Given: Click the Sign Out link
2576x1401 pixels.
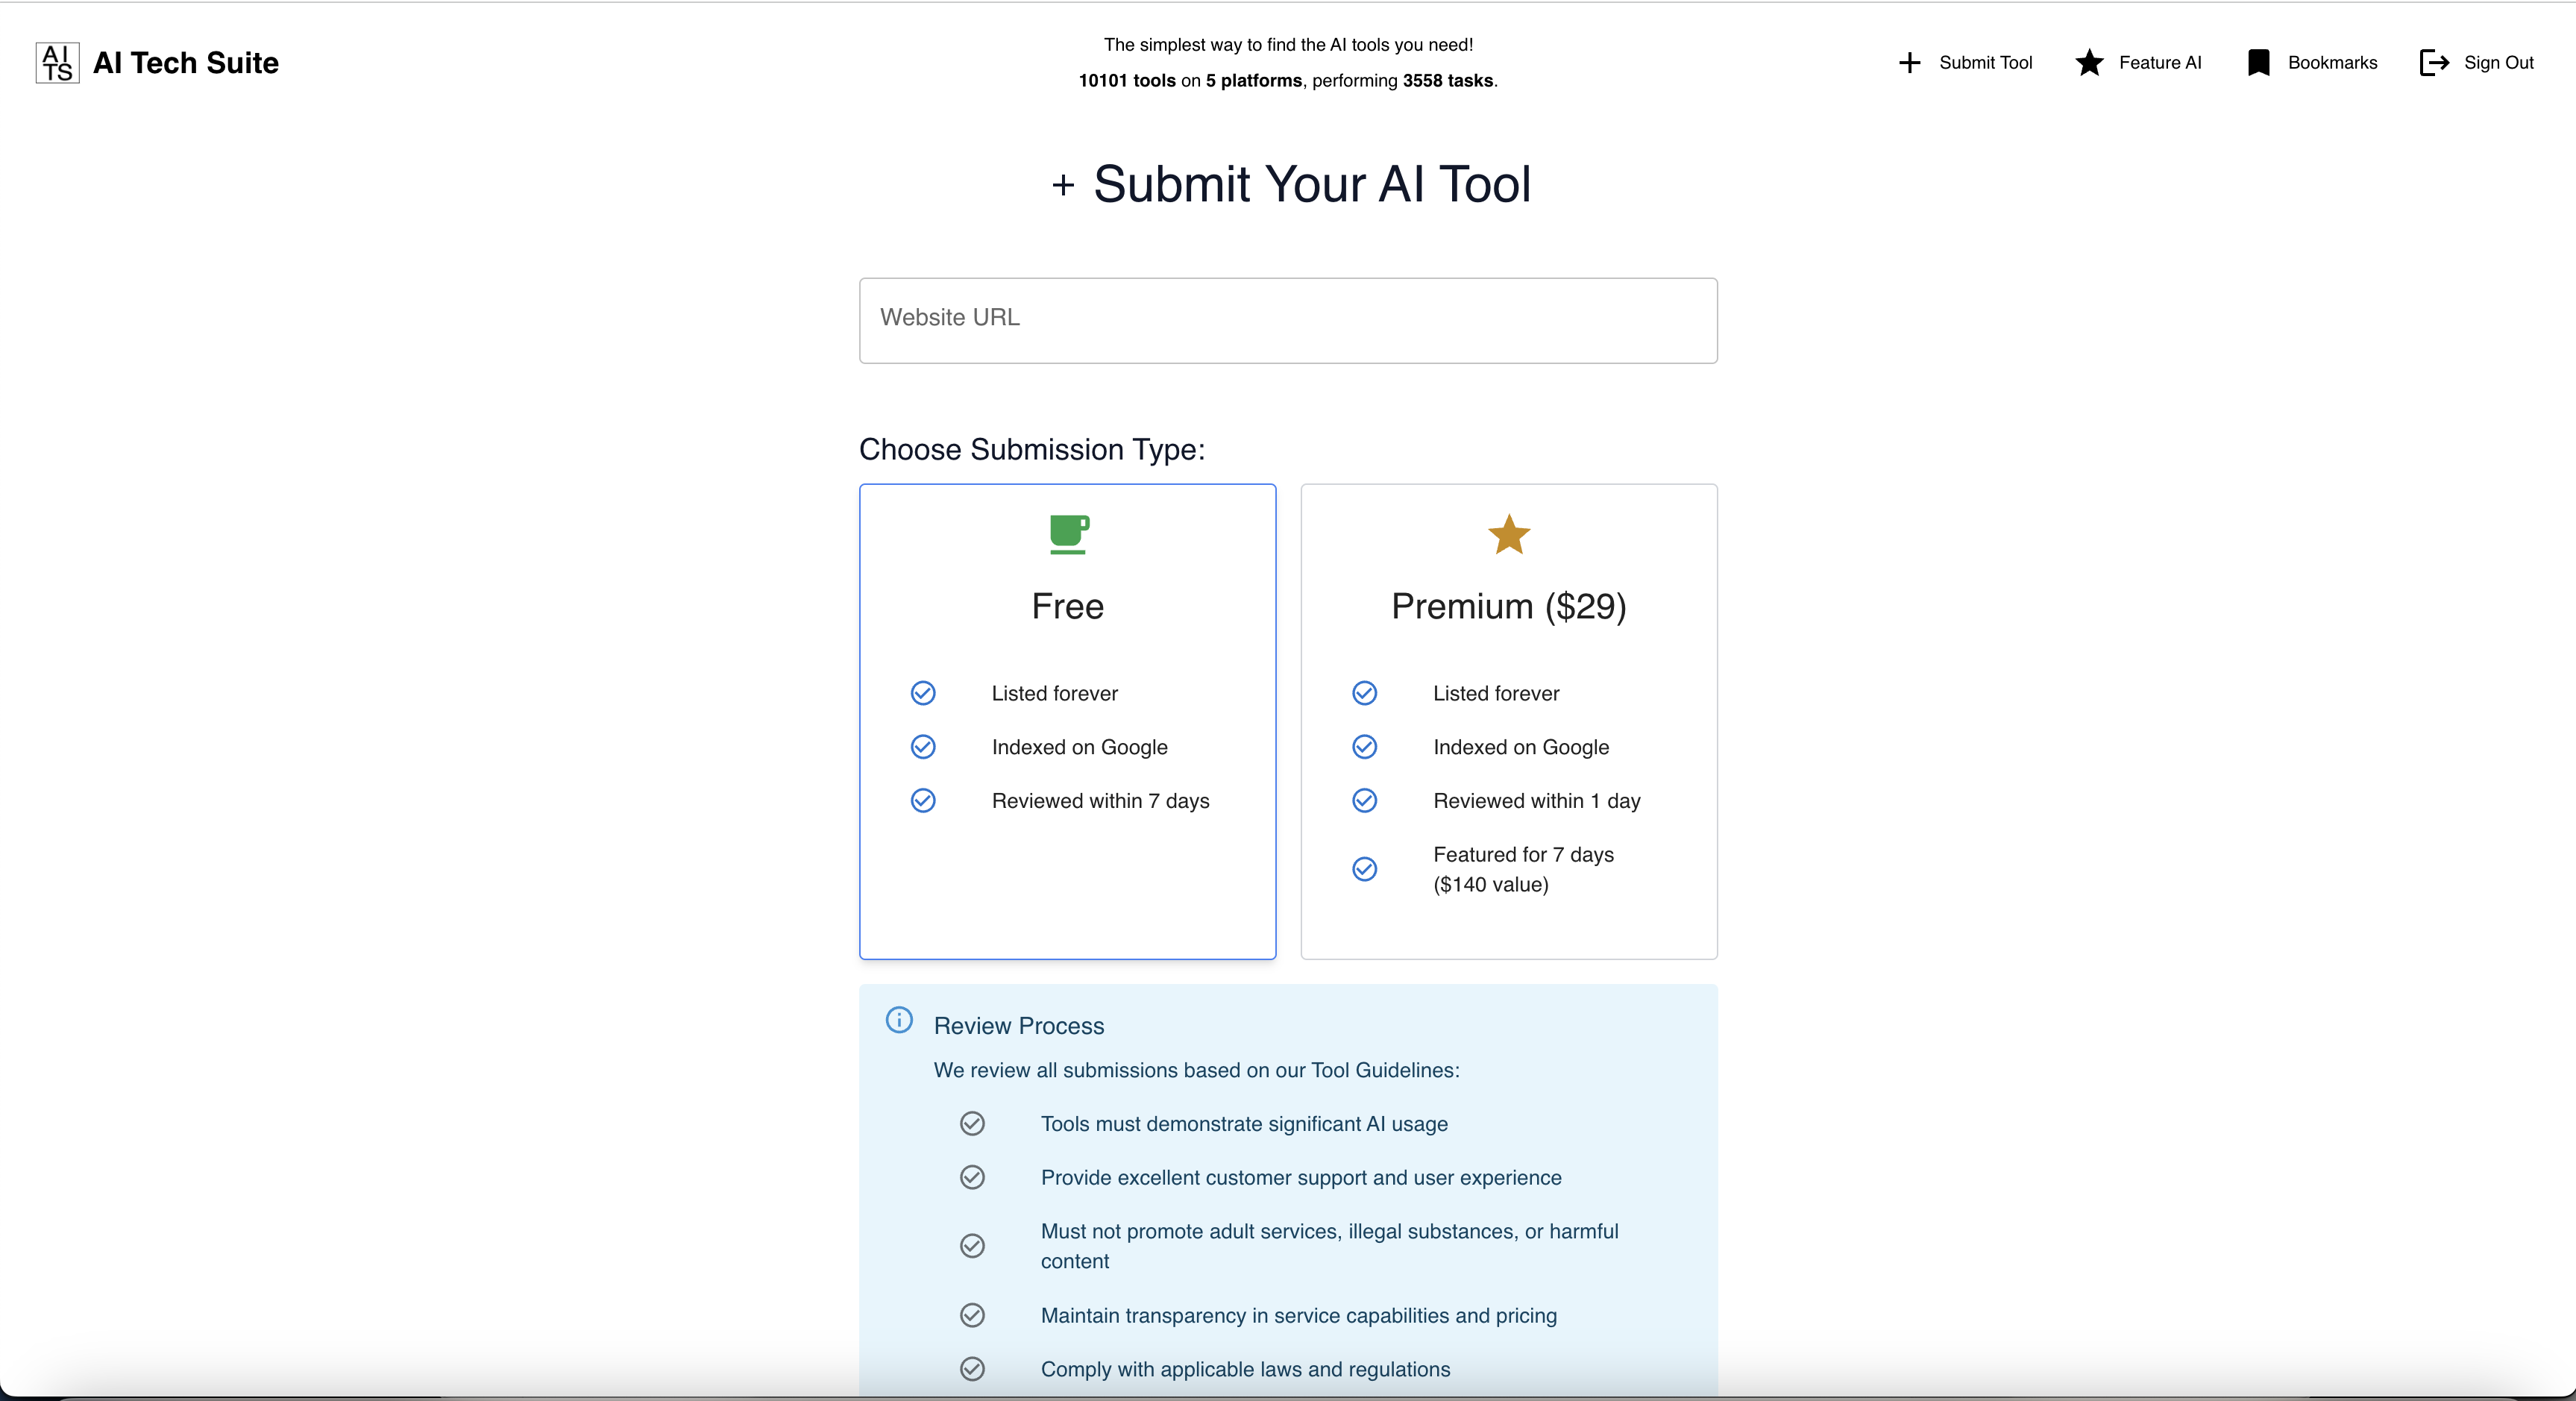Looking at the screenshot, I should pos(2498,63).
